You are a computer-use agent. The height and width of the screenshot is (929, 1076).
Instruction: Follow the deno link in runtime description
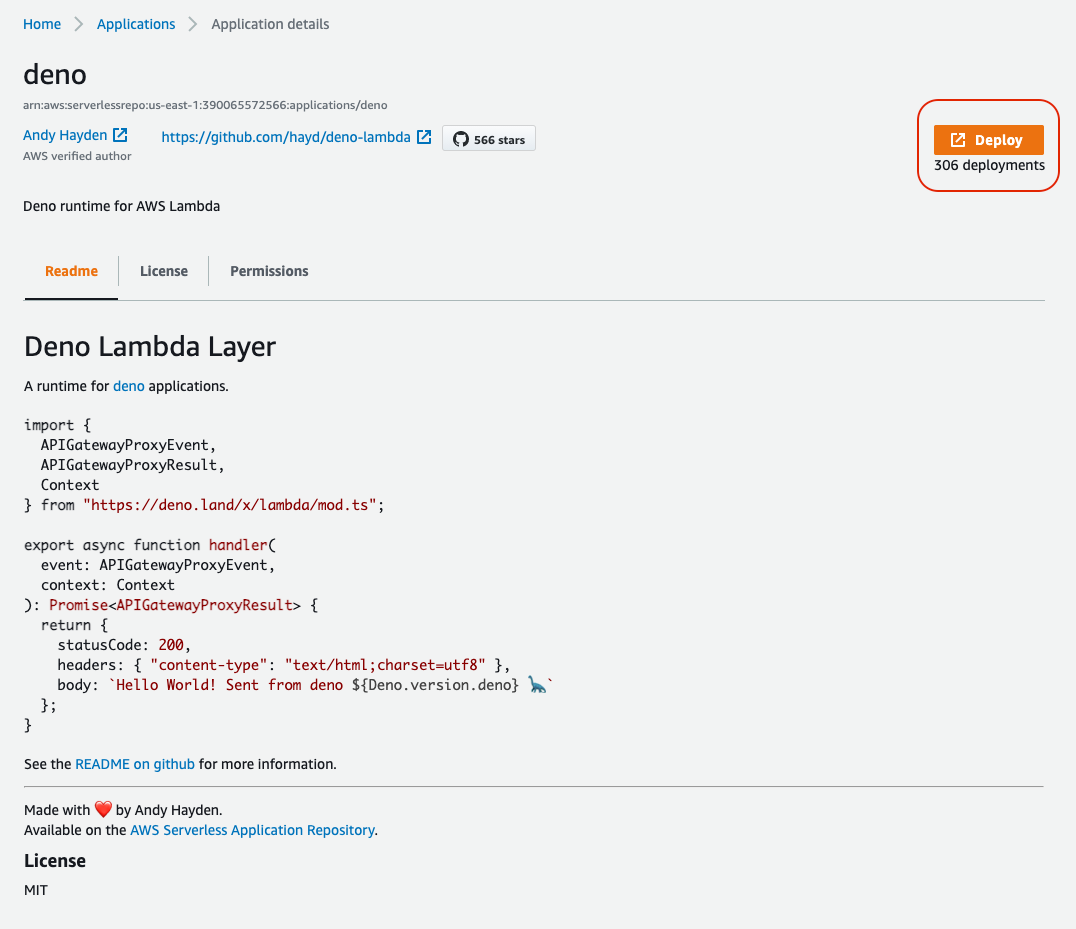pyautogui.click(x=129, y=386)
